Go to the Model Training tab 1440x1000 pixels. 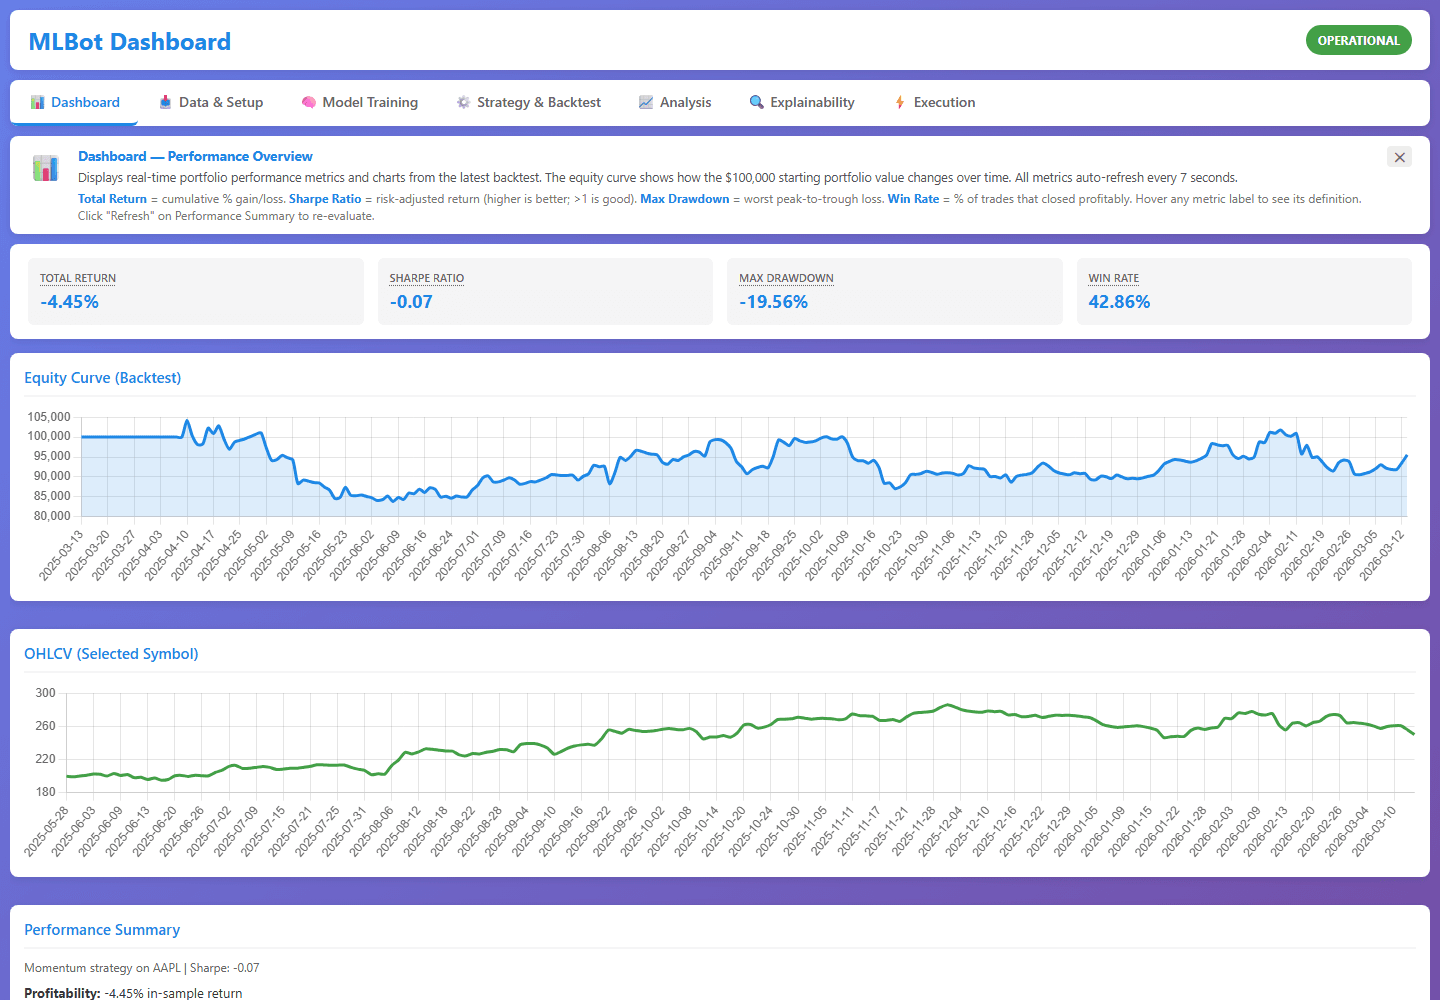(360, 102)
